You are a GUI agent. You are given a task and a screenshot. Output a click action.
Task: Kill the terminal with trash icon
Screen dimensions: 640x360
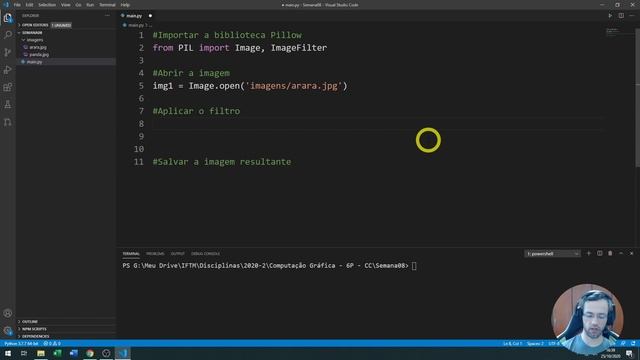[x=610, y=253]
